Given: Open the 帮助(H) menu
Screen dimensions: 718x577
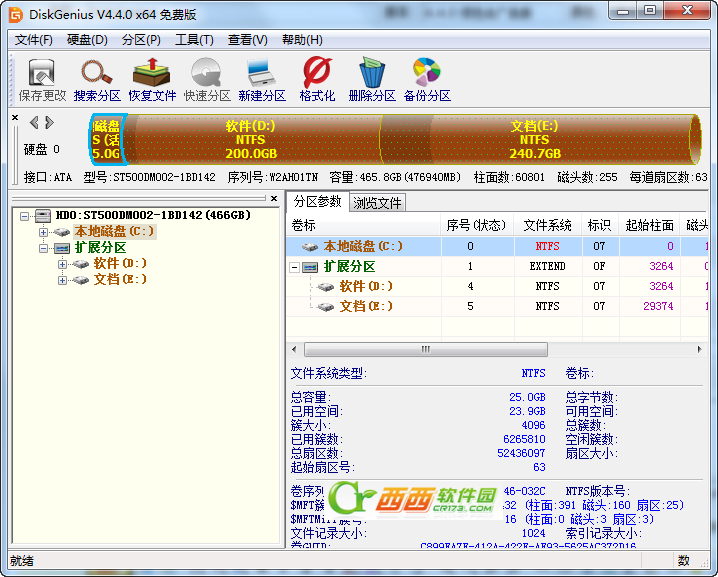Looking at the screenshot, I should [x=302, y=40].
